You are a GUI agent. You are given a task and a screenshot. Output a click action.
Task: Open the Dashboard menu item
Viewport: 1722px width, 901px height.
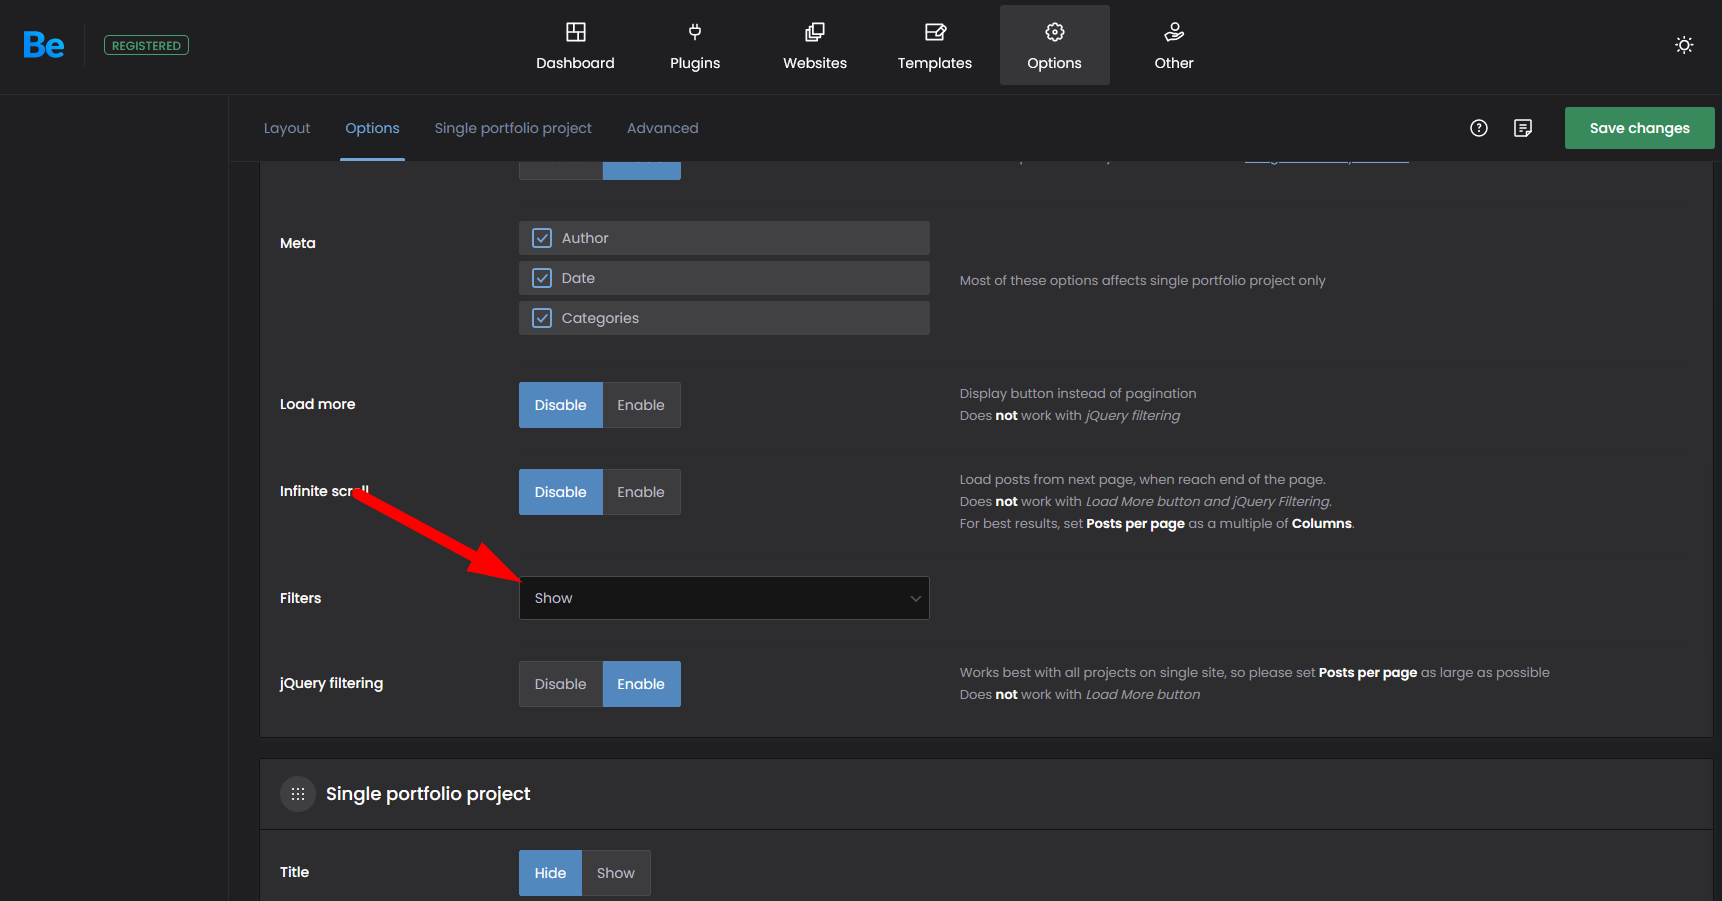575,45
